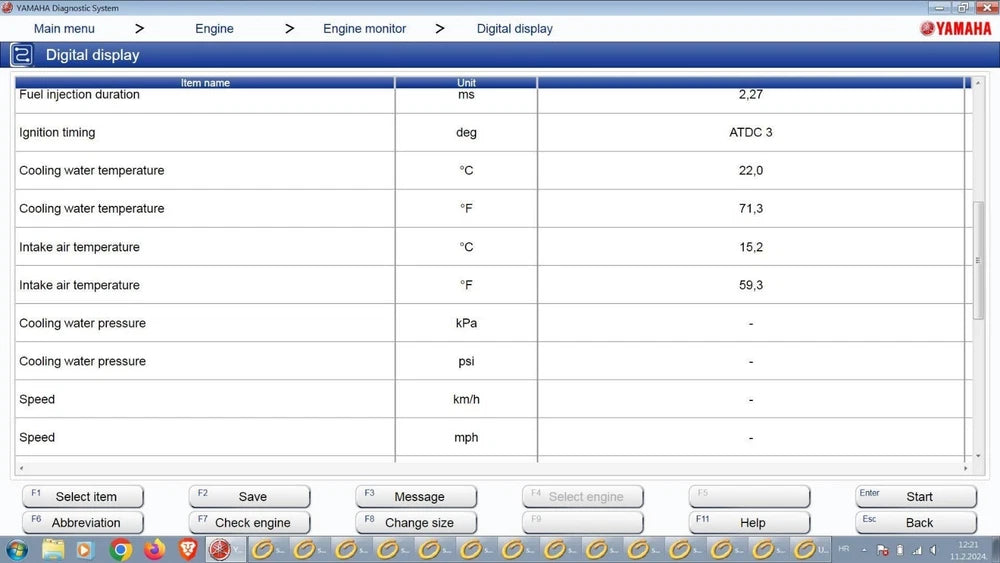This screenshot has height=563, width=1000.
Task: Open Brave browser from the taskbar
Action: pyautogui.click(x=188, y=550)
